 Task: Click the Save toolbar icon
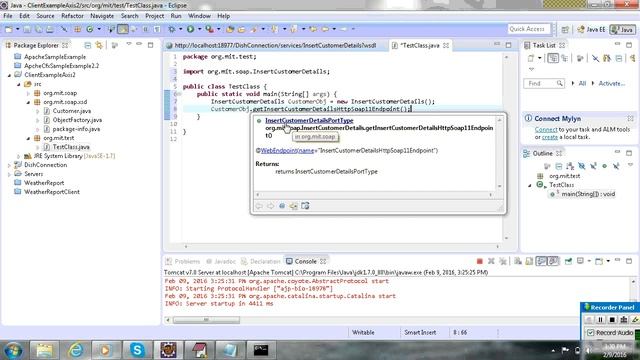27,29
